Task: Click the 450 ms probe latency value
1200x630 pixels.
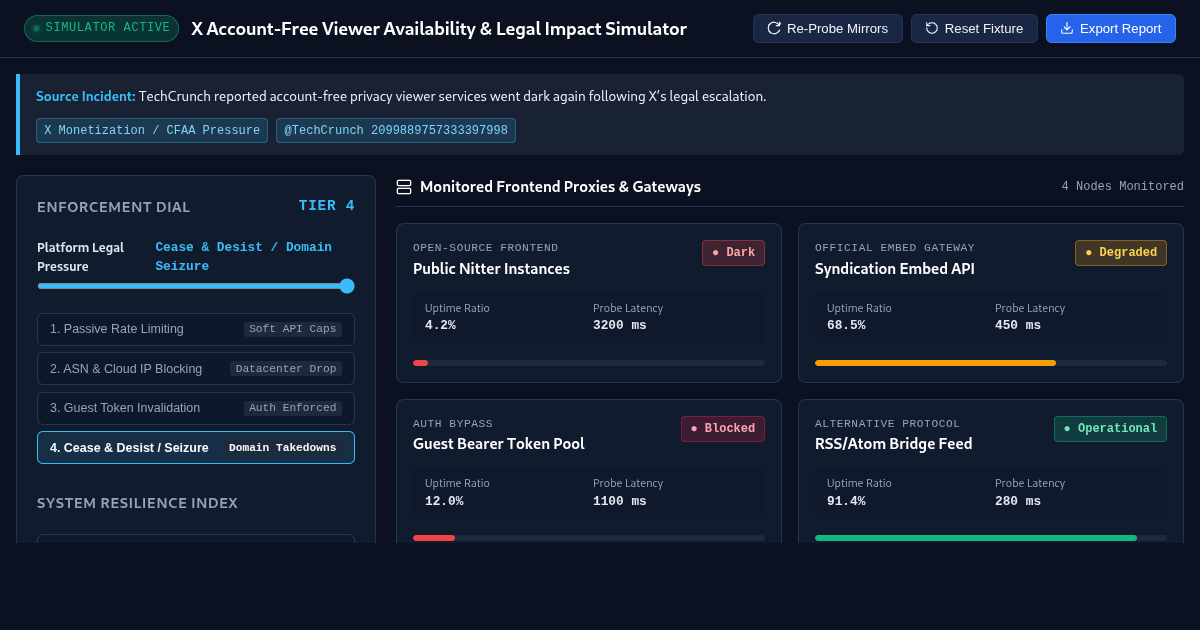Action: [1018, 325]
